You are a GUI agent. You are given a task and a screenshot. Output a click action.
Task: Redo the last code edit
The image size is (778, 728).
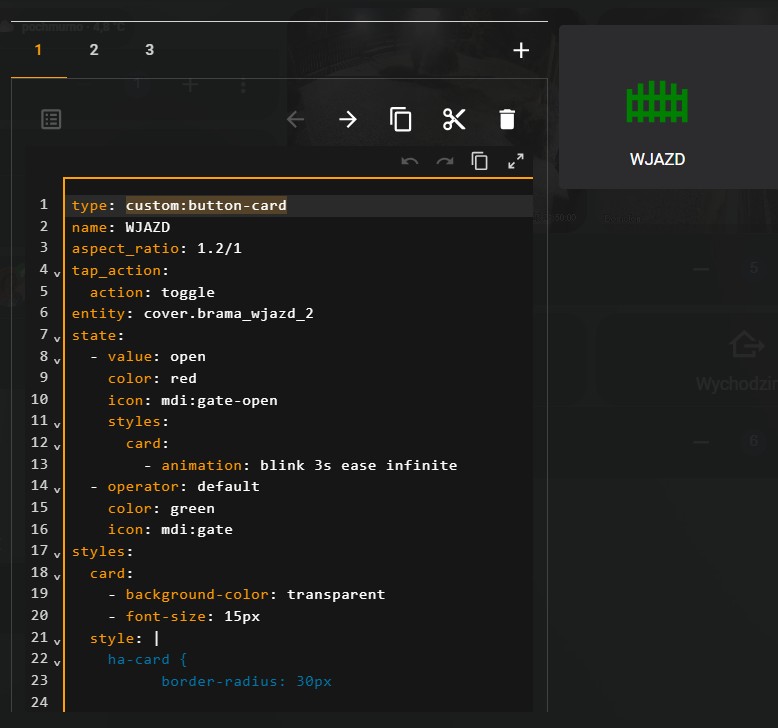pyautogui.click(x=445, y=161)
